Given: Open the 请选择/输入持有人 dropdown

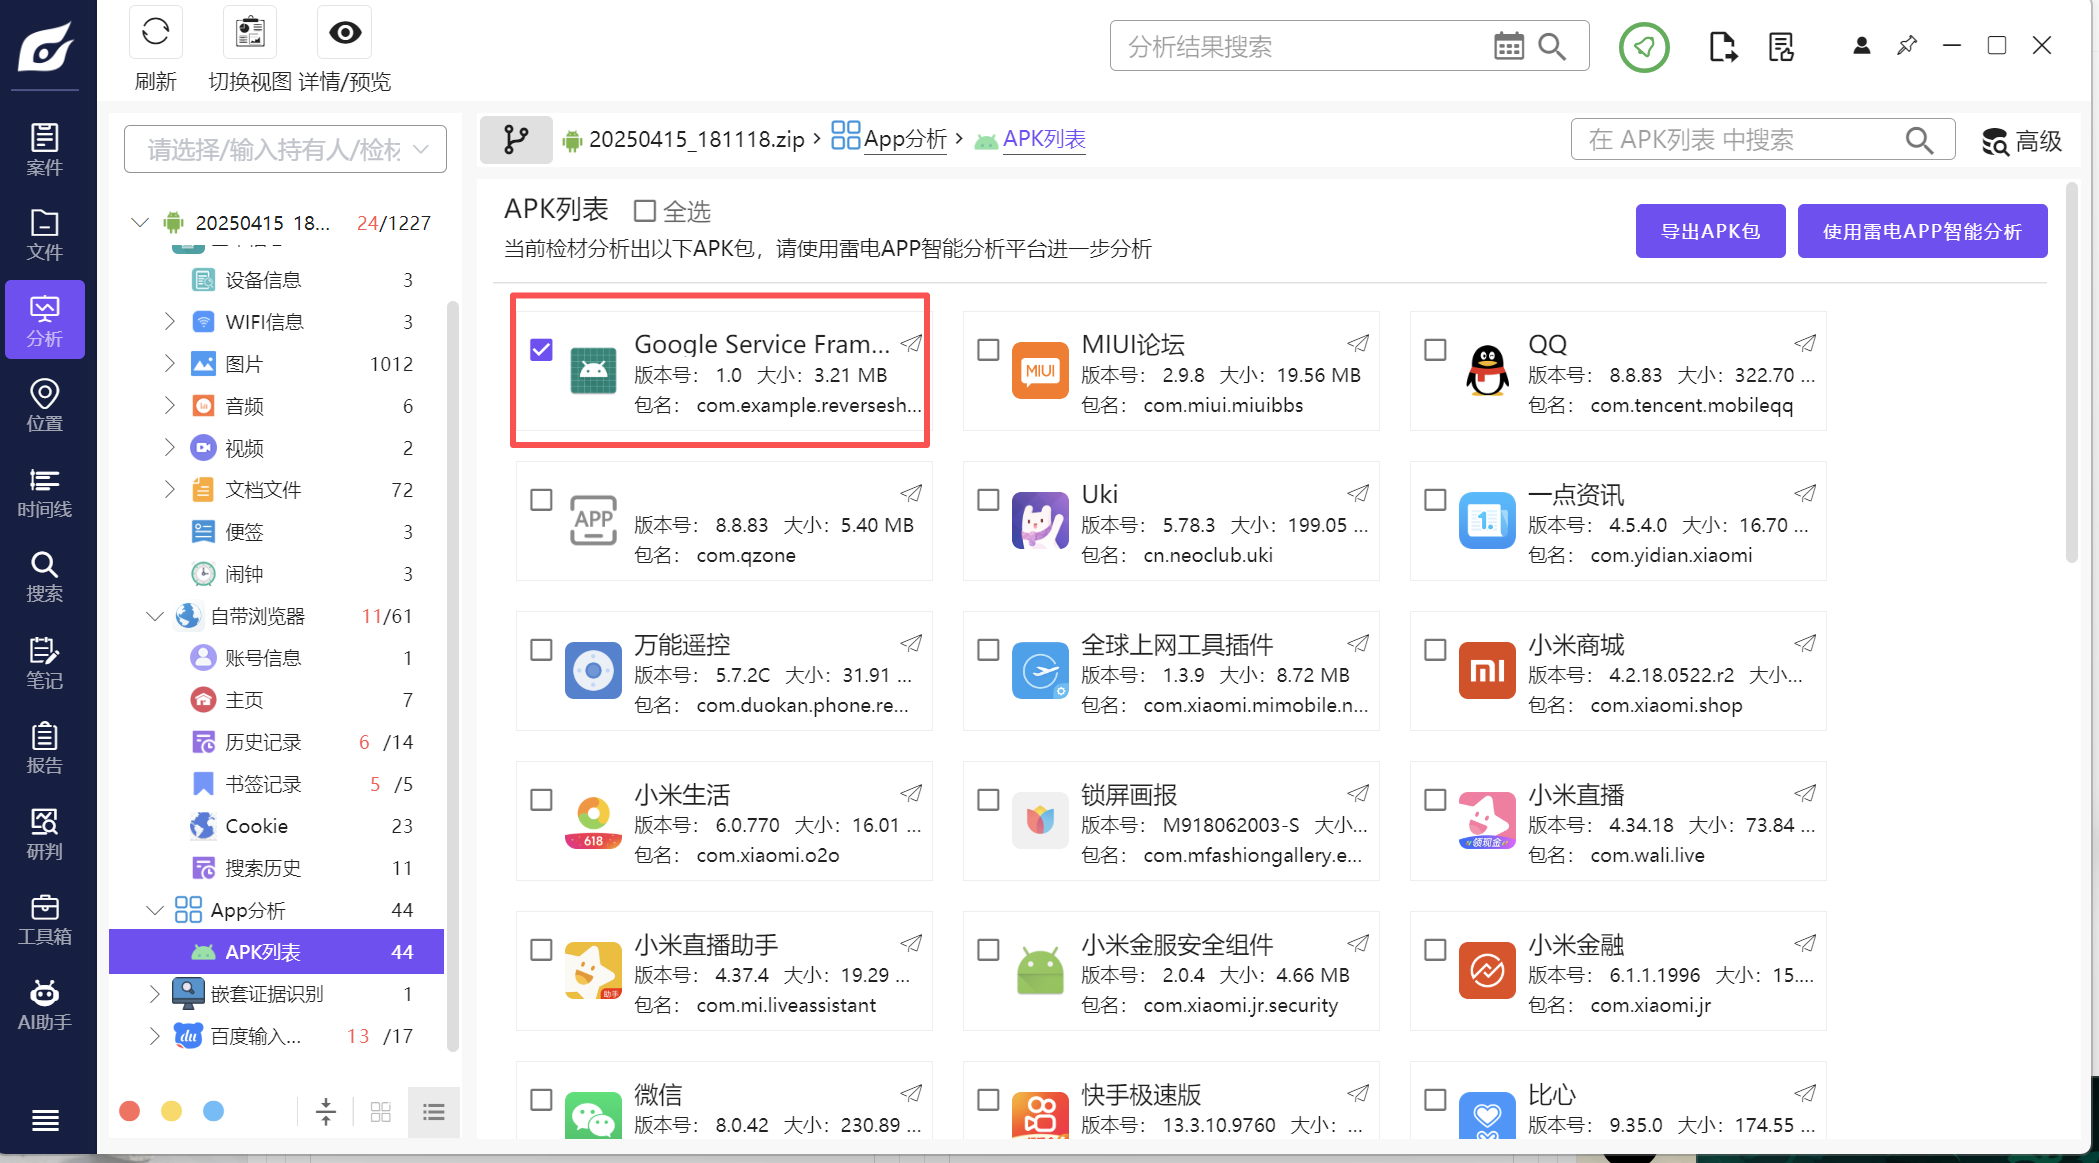Looking at the screenshot, I should (285, 149).
